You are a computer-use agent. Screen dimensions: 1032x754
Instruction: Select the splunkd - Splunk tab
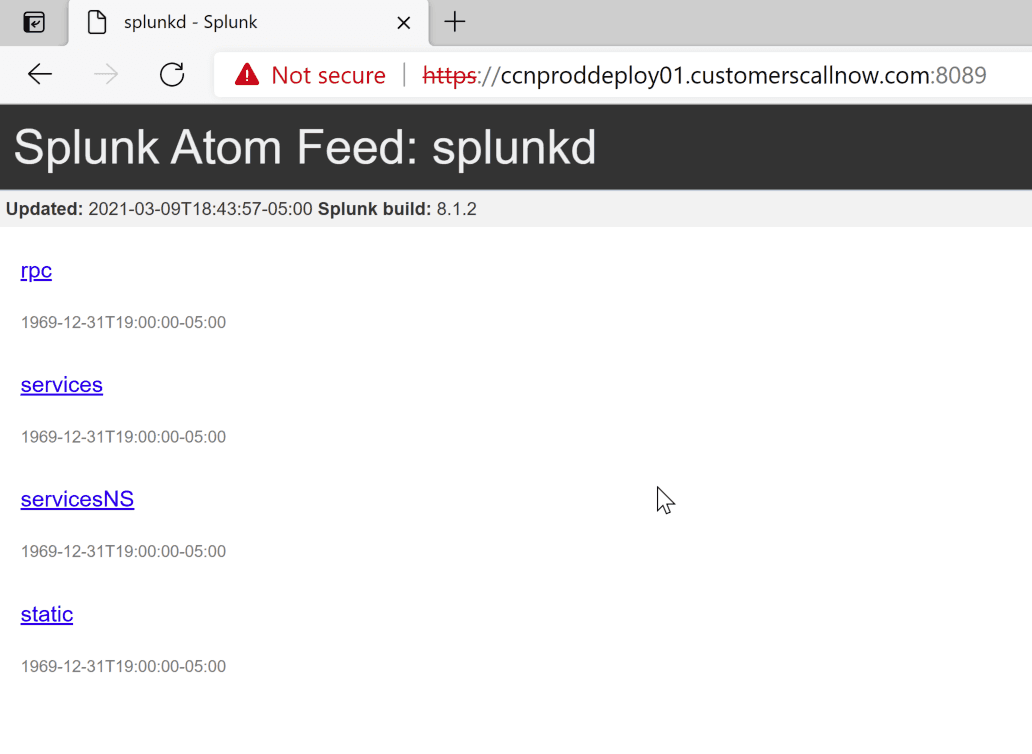click(x=248, y=22)
